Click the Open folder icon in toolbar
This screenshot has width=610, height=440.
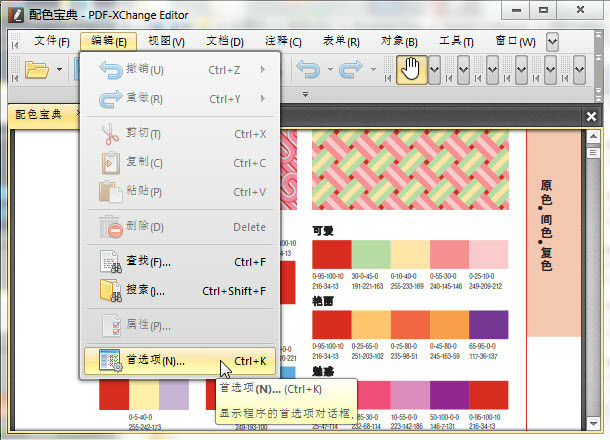click(x=37, y=70)
